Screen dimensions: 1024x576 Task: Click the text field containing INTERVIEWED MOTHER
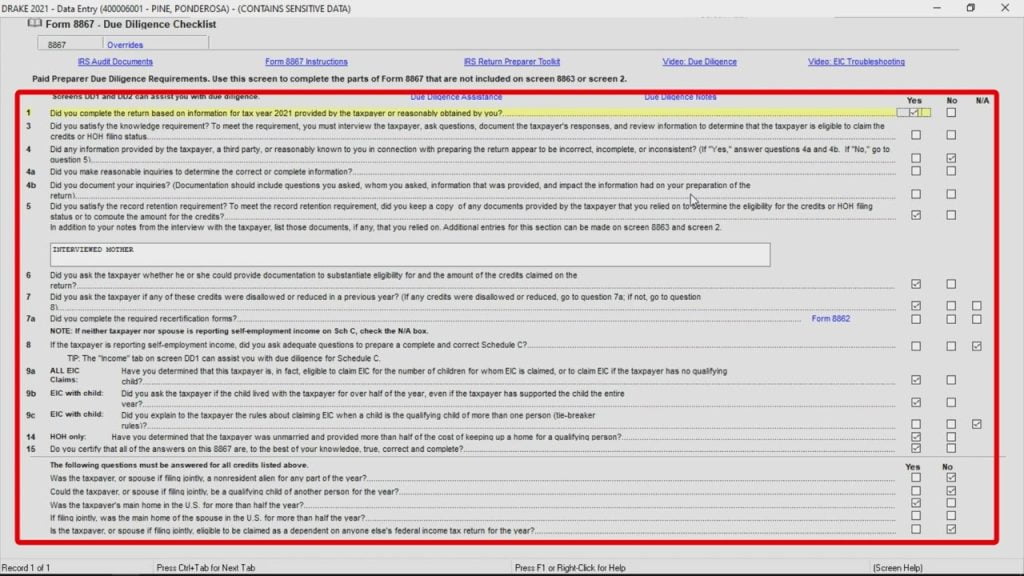410,255
